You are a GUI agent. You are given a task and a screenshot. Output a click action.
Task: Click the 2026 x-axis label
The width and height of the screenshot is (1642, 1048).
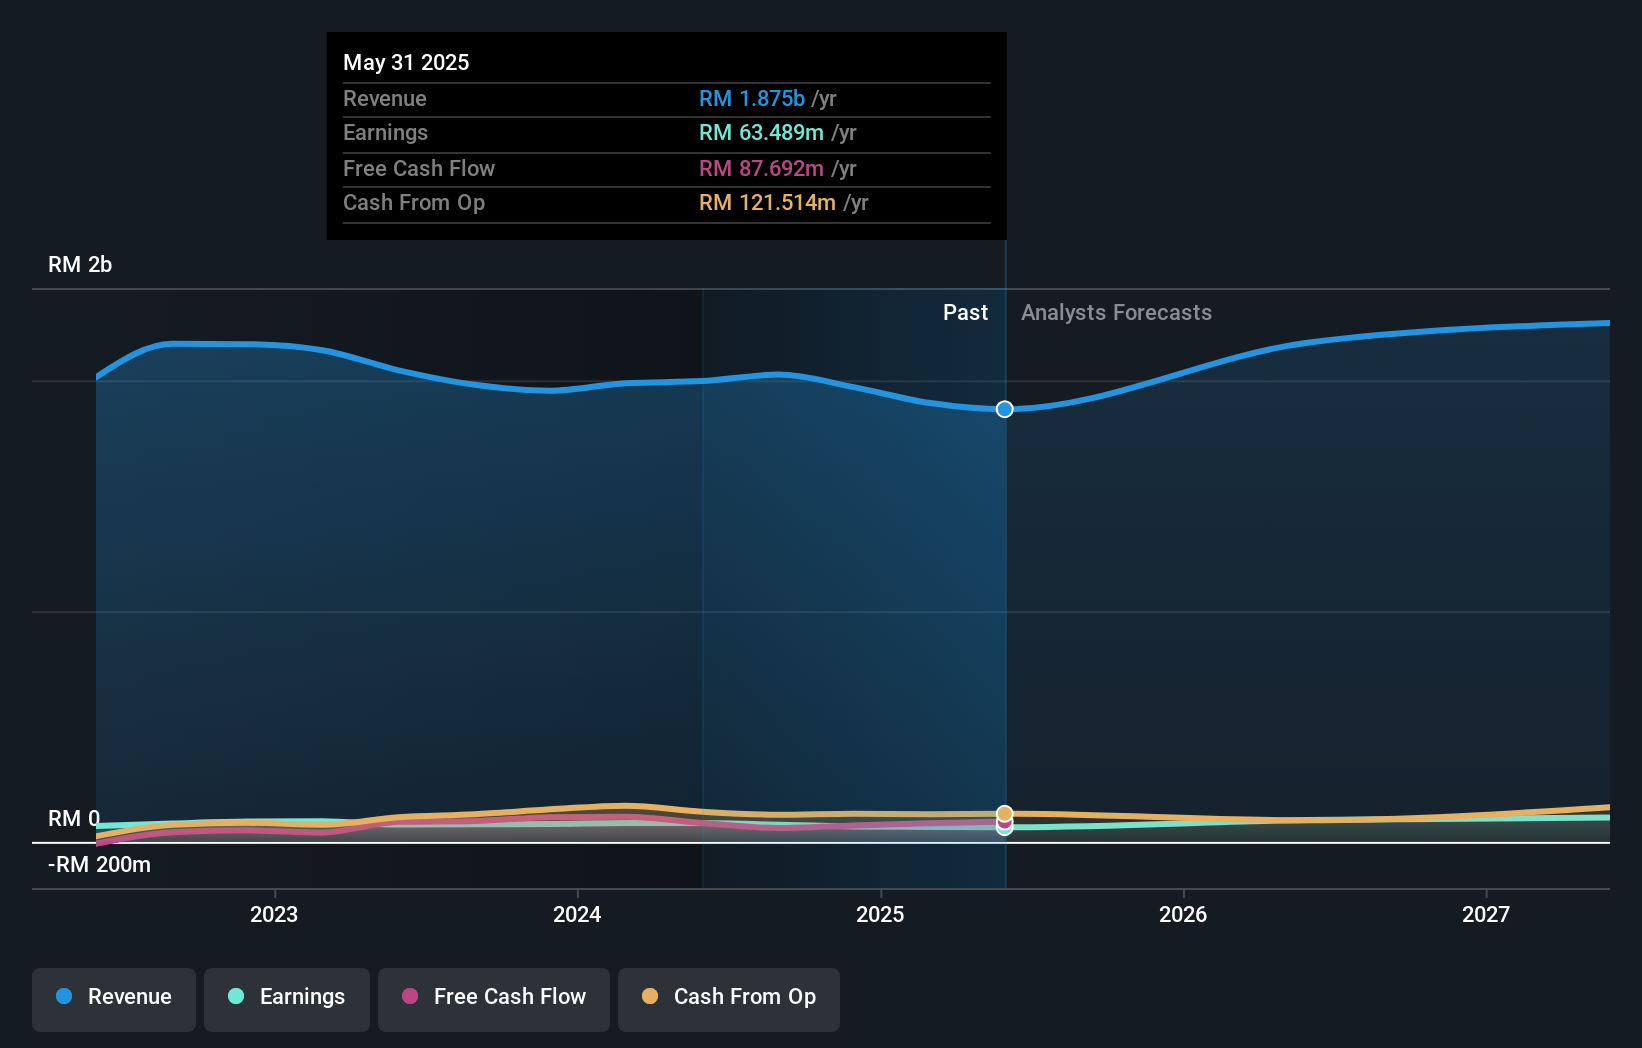[1183, 914]
